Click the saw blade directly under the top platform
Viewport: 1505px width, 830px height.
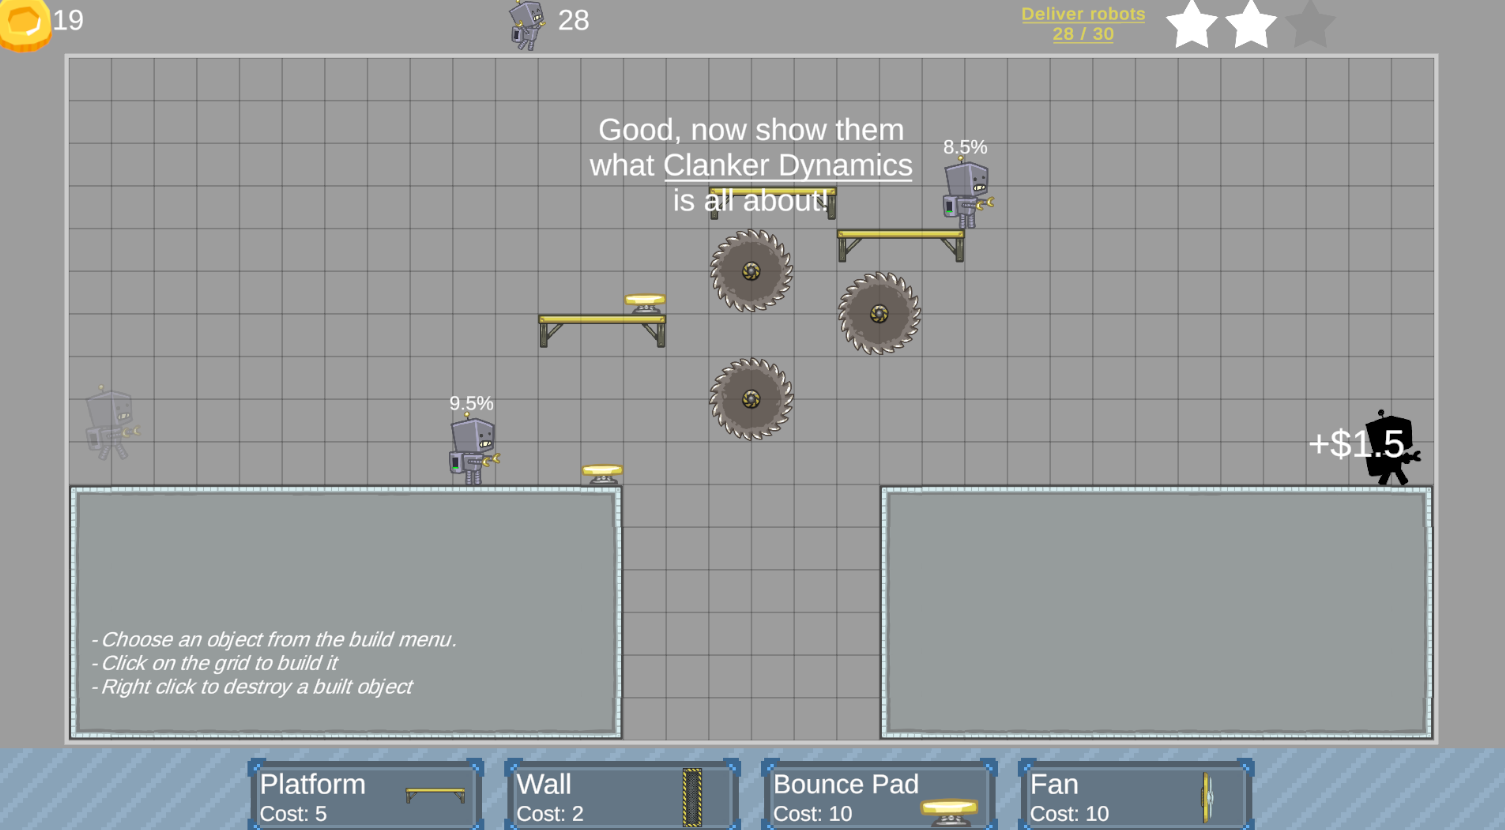point(751,271)
